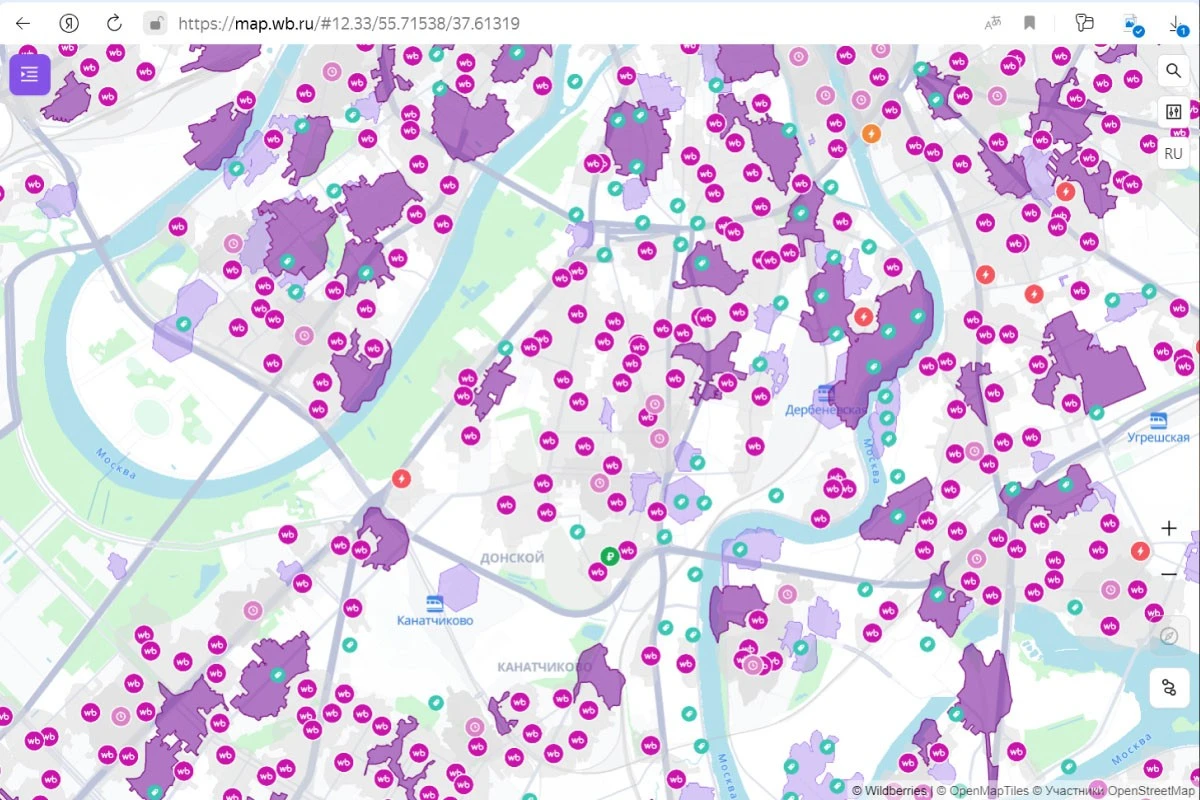Open the browser page translate icon

(x=993, y=23)
